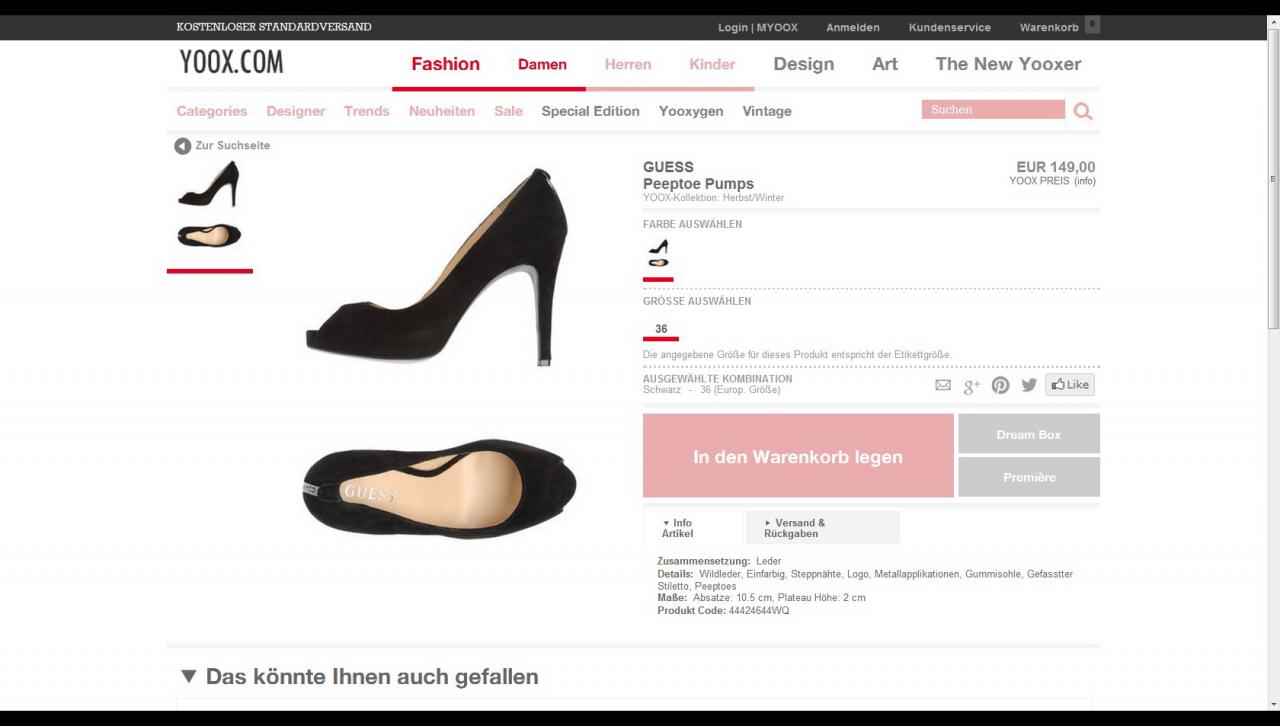This screenshot has width=1280, height=726.
Task: Open the Design main menu
Action: (x=804, y=64)
